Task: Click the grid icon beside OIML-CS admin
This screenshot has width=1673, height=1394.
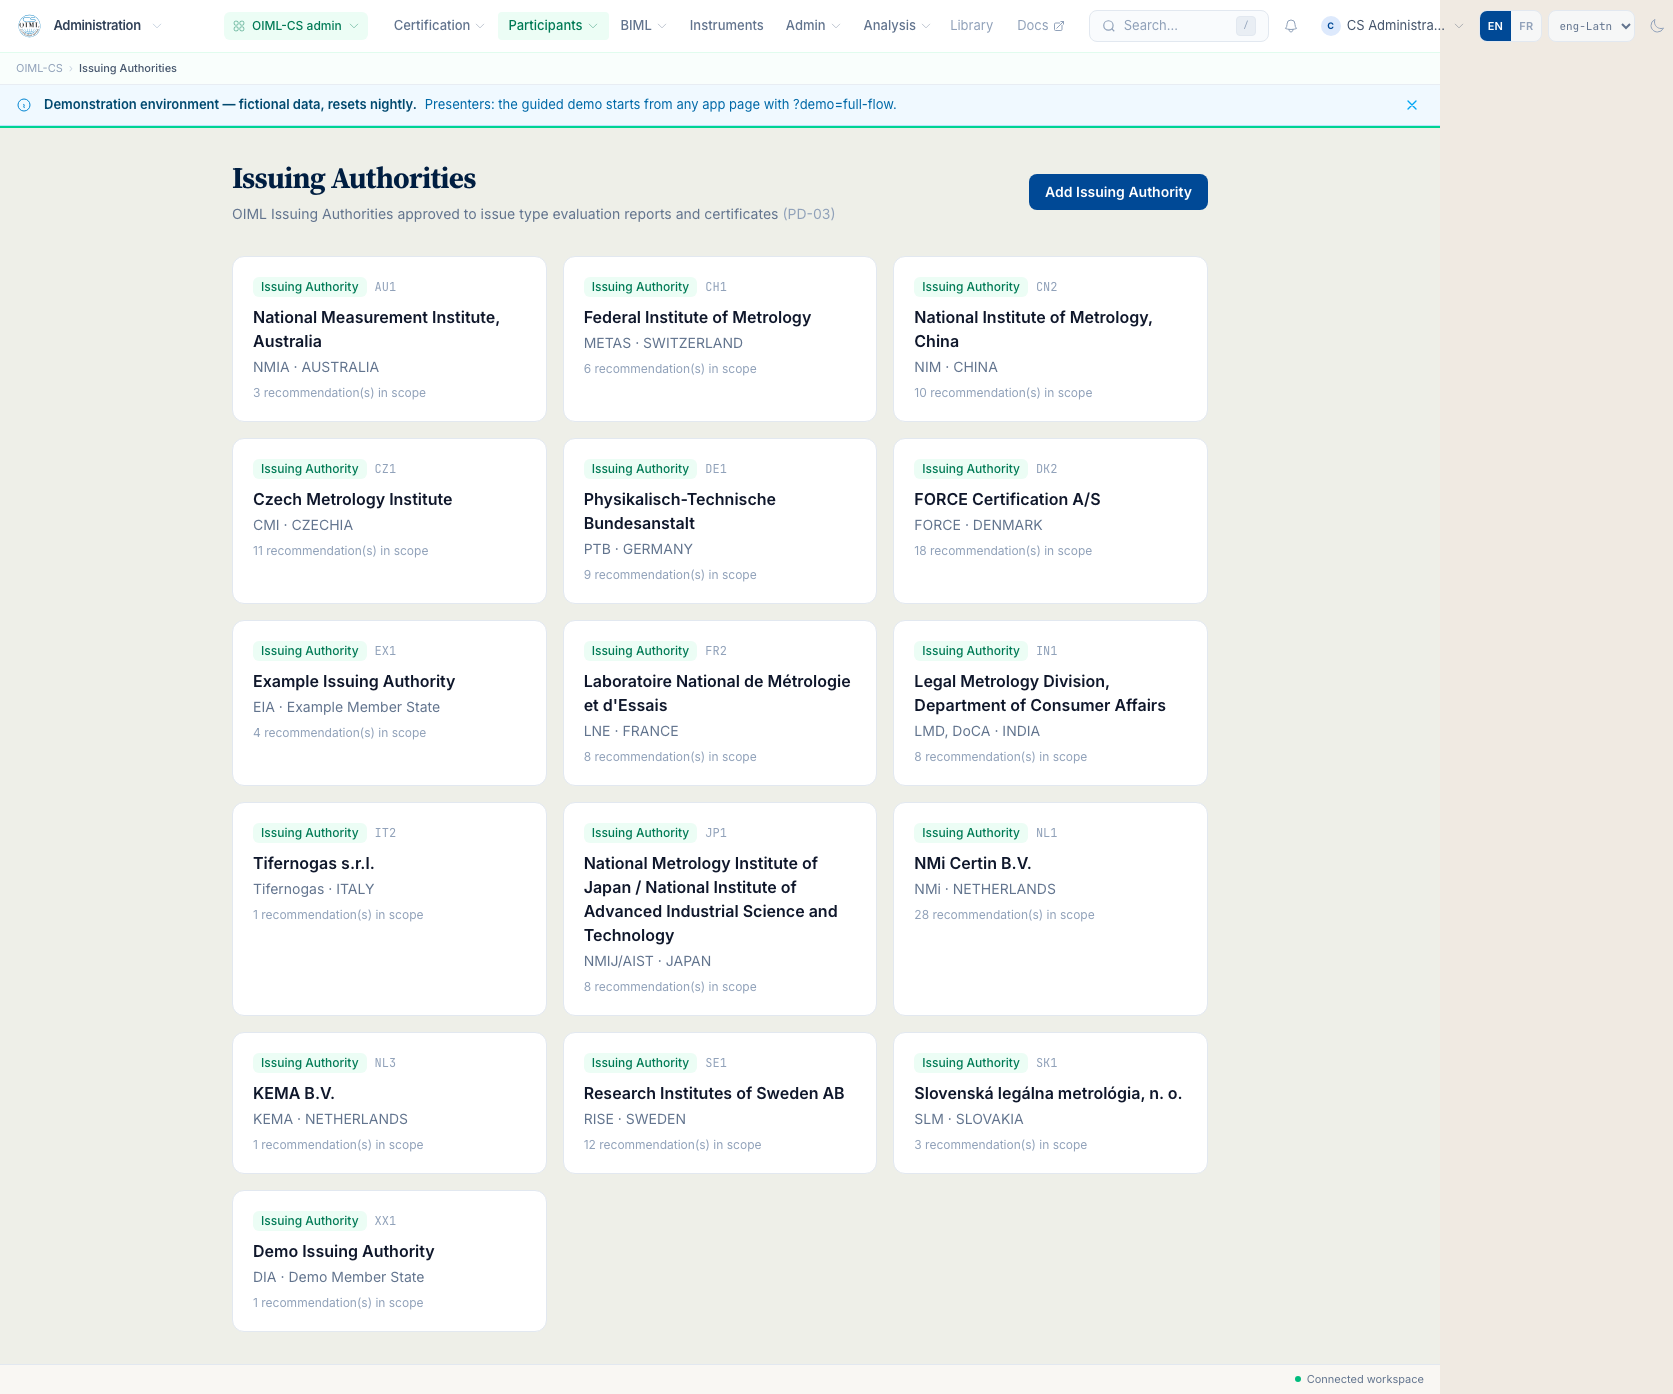Action: tap(239, 26)
